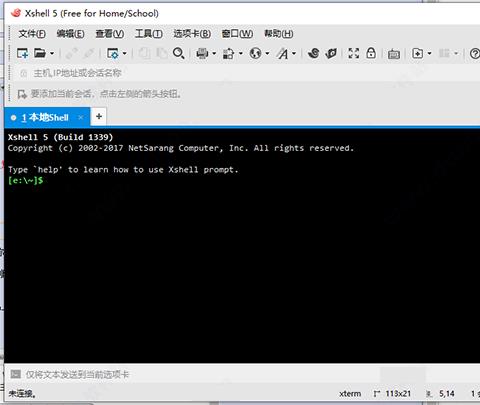Click the color scheme icon
This screenshot has width=480, height=405.
[x=229, y=53]
